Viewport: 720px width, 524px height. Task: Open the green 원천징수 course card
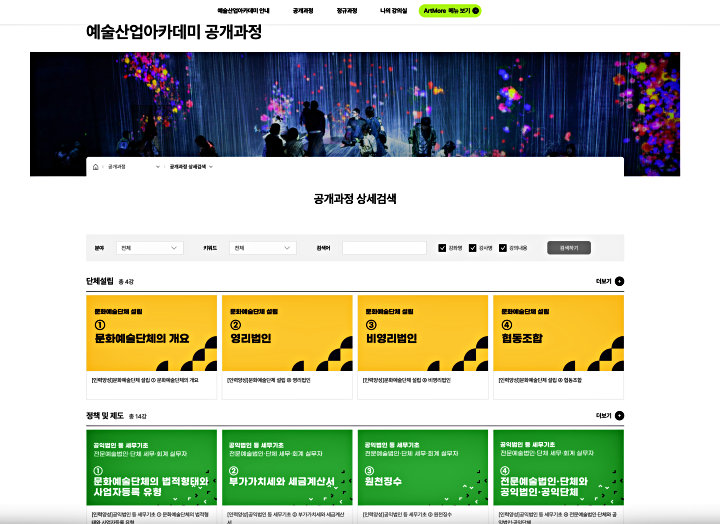422,468
